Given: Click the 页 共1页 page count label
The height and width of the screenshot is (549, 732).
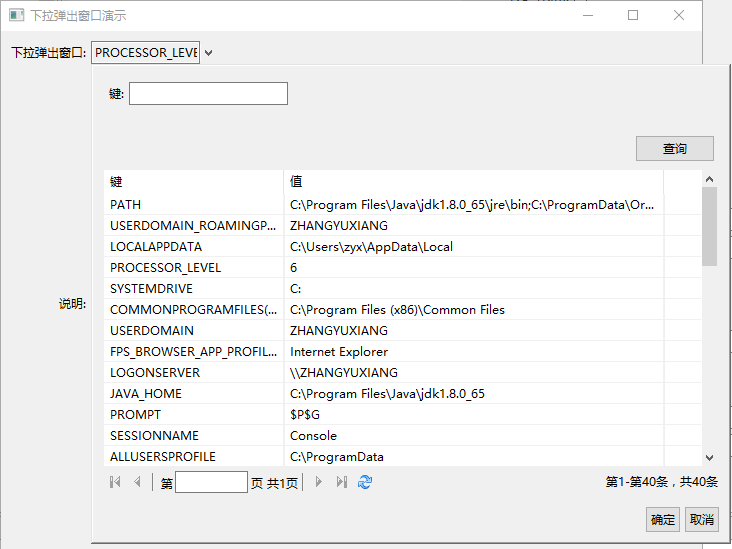Looking at the screenshot, I should tap(274, 483).
